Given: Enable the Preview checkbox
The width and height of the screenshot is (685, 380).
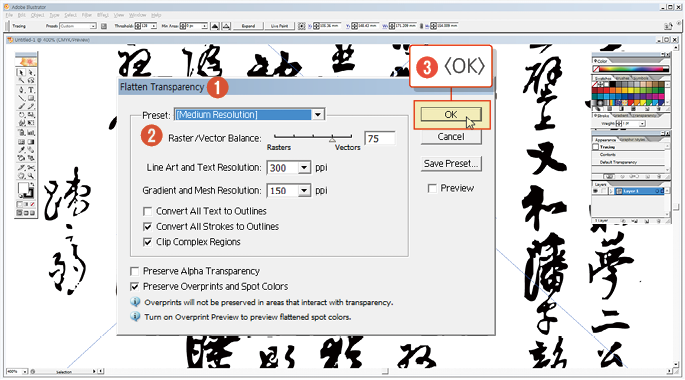Looking at the screenshot, I should tap(432, 188).
